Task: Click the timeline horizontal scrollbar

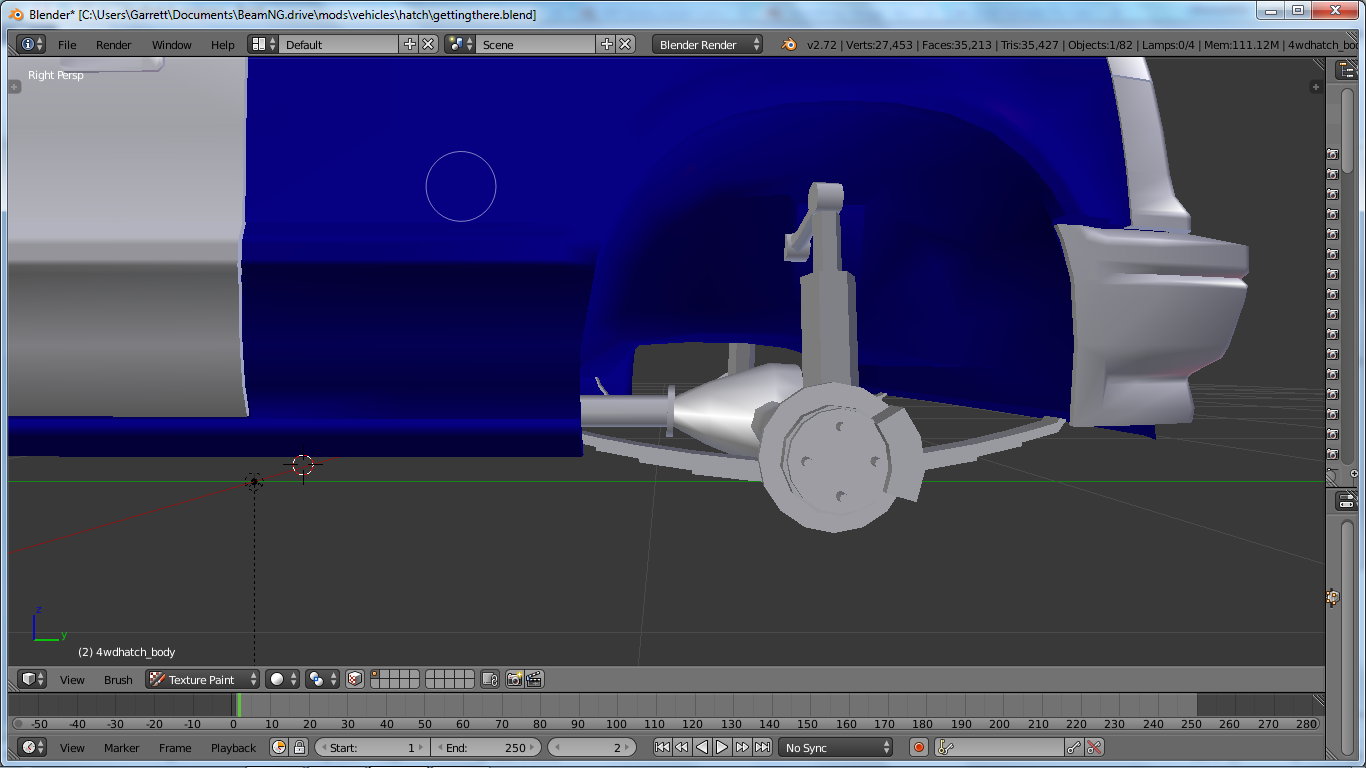Action: click(664, 724)
